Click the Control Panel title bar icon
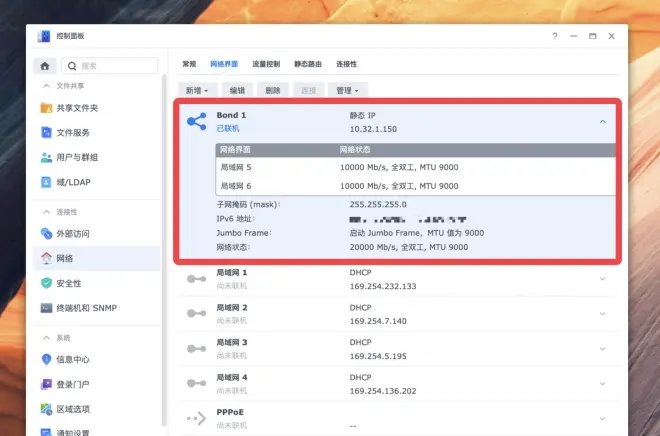 tap(43, 36)
